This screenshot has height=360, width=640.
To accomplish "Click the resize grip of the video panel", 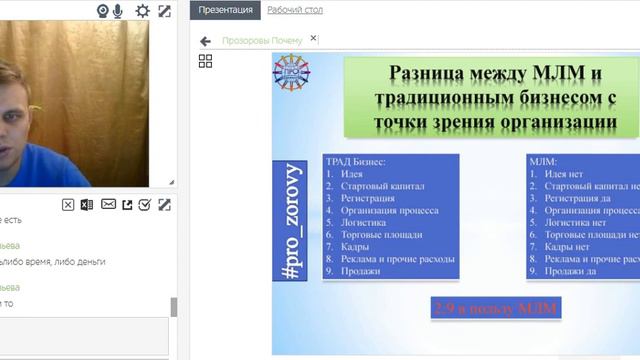I will click(x=172, y=182).
